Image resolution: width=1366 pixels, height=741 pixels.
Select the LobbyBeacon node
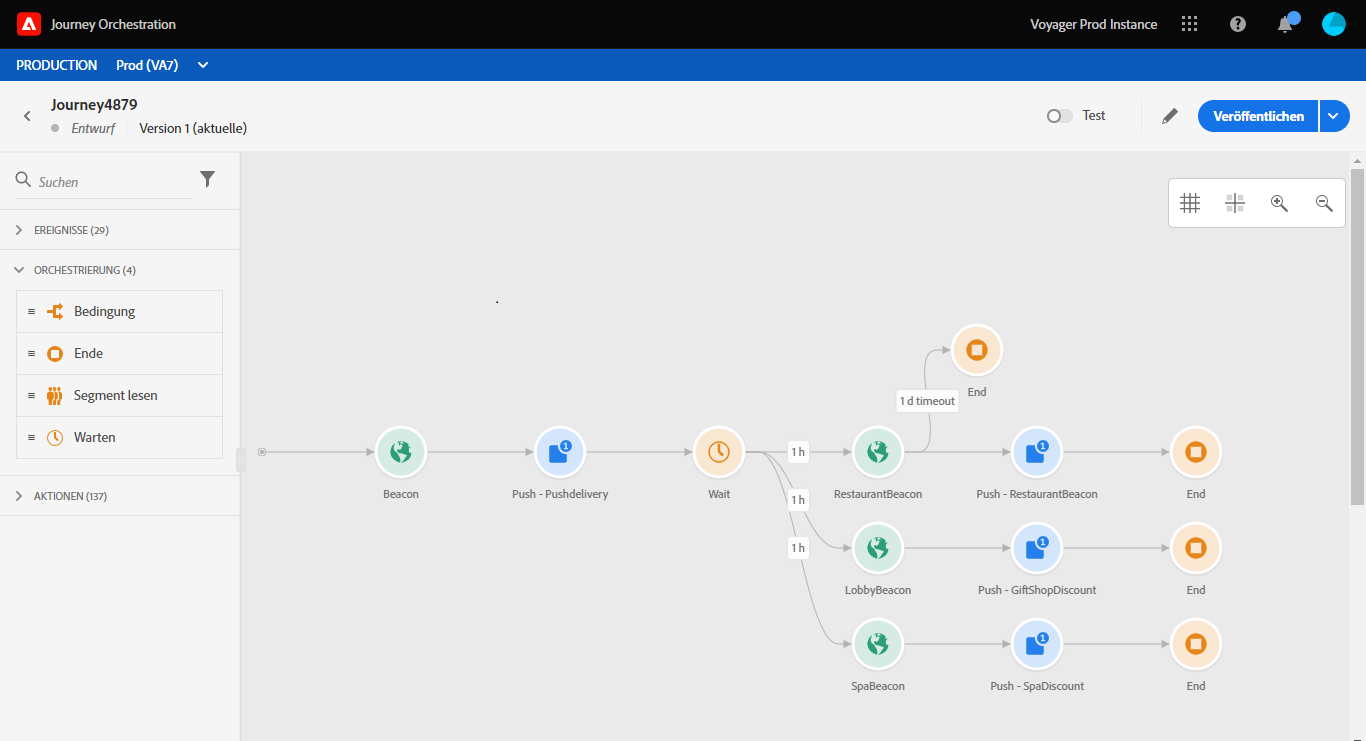tap(878, 548)
